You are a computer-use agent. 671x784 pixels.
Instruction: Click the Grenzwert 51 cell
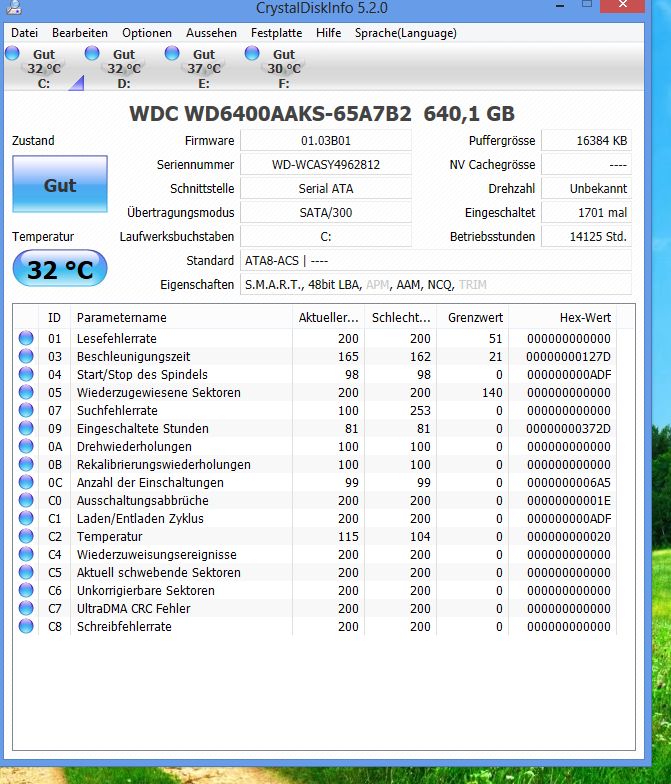pos(496,338)
